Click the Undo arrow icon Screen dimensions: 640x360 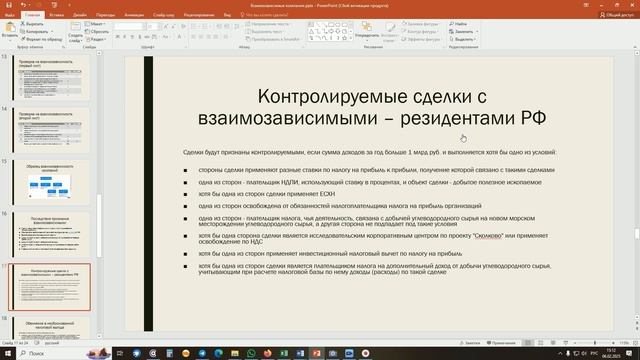point(23,5)
